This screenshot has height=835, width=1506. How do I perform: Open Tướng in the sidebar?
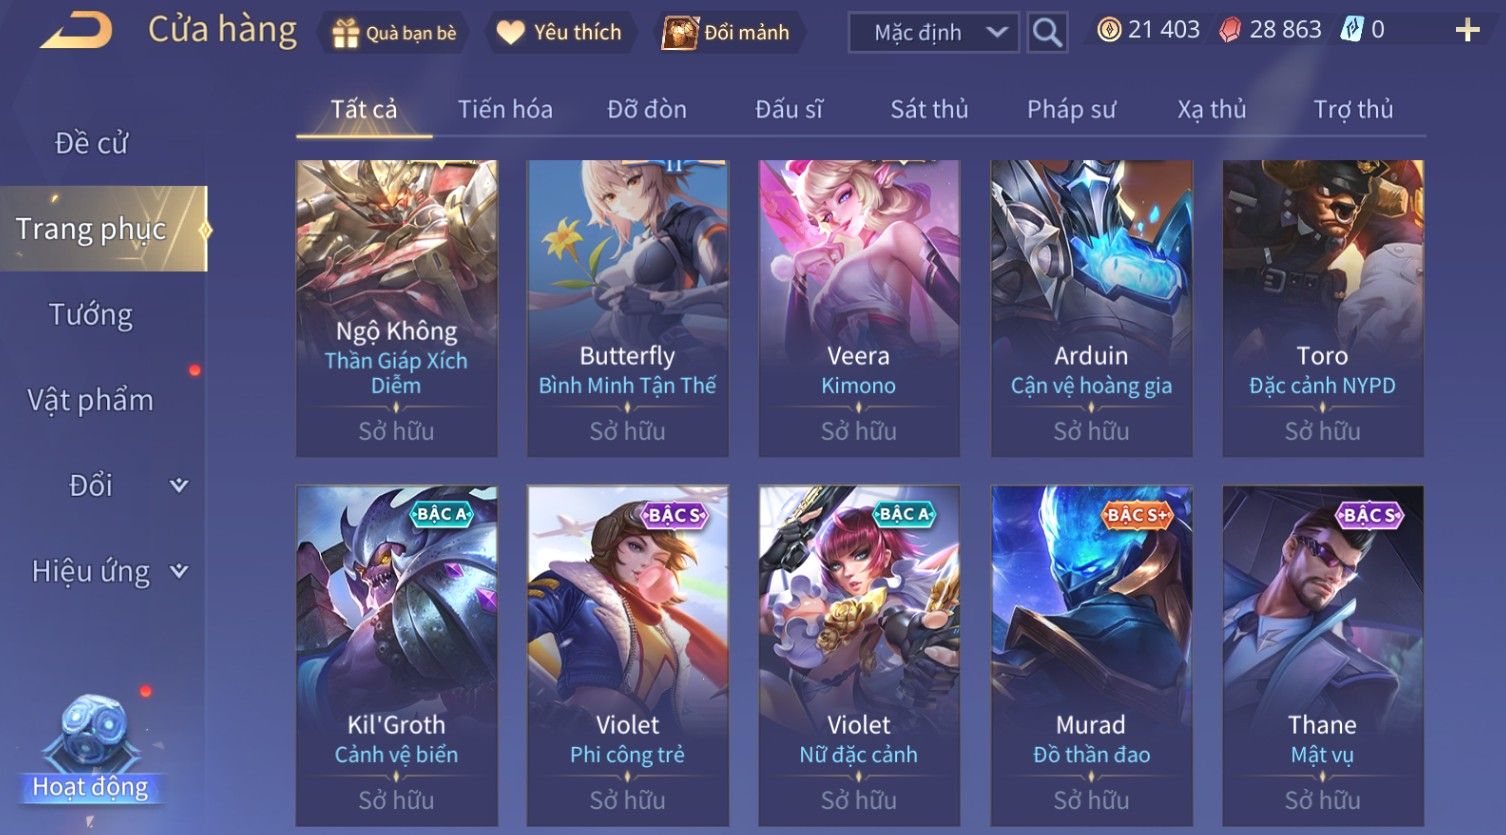pos(91,315)
